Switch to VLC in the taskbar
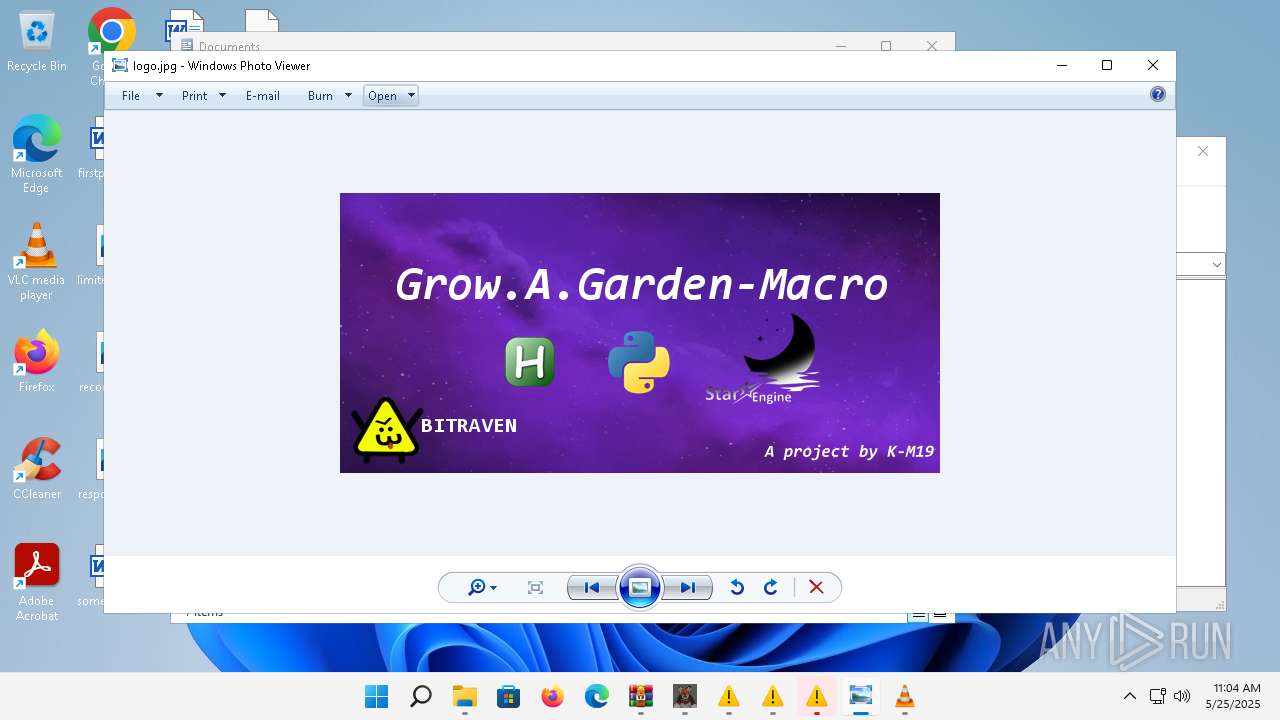 905,696
